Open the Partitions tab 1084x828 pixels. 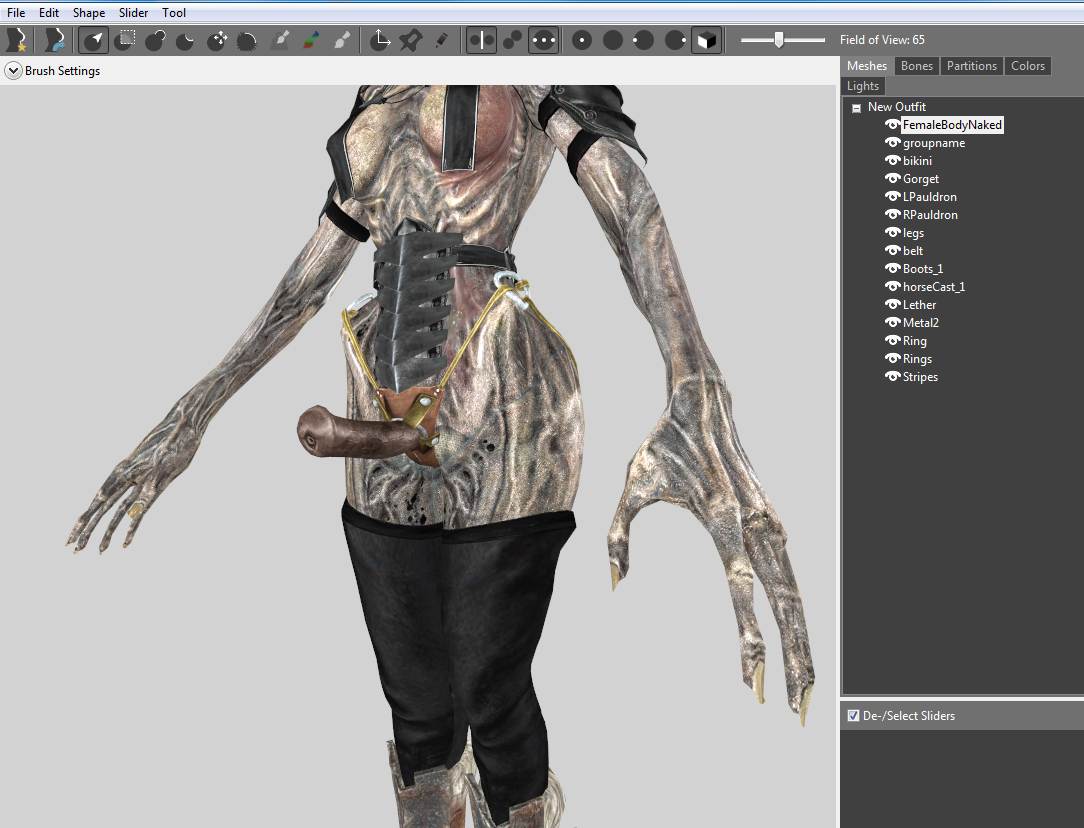tap(971, 66)
